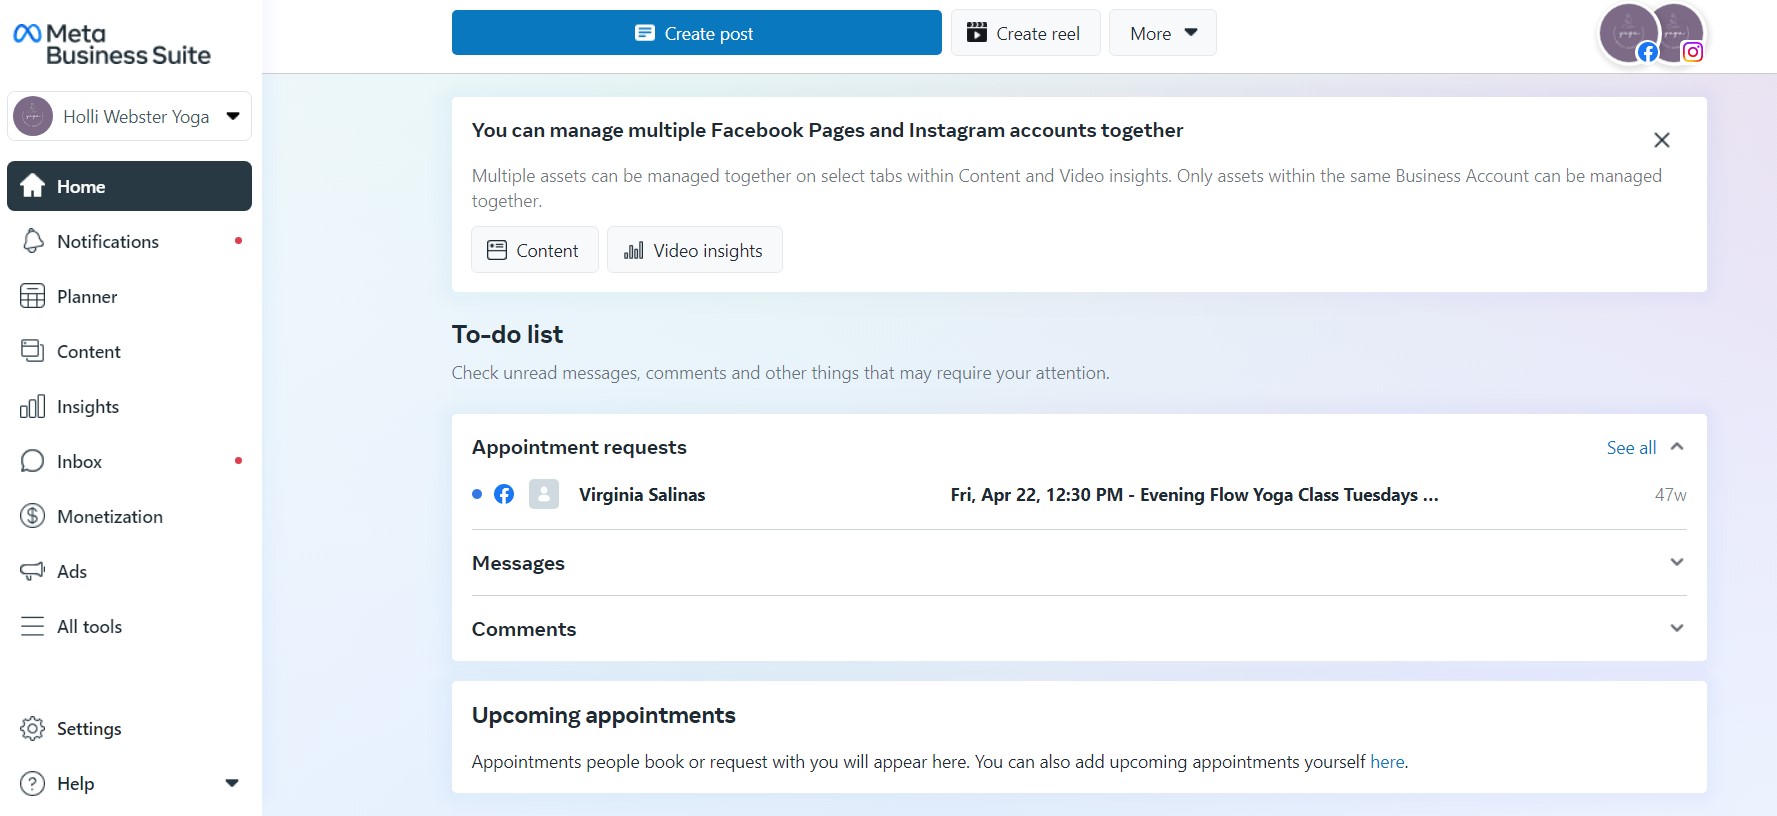Expand the Help dropdown arrow

coord(232,783)
